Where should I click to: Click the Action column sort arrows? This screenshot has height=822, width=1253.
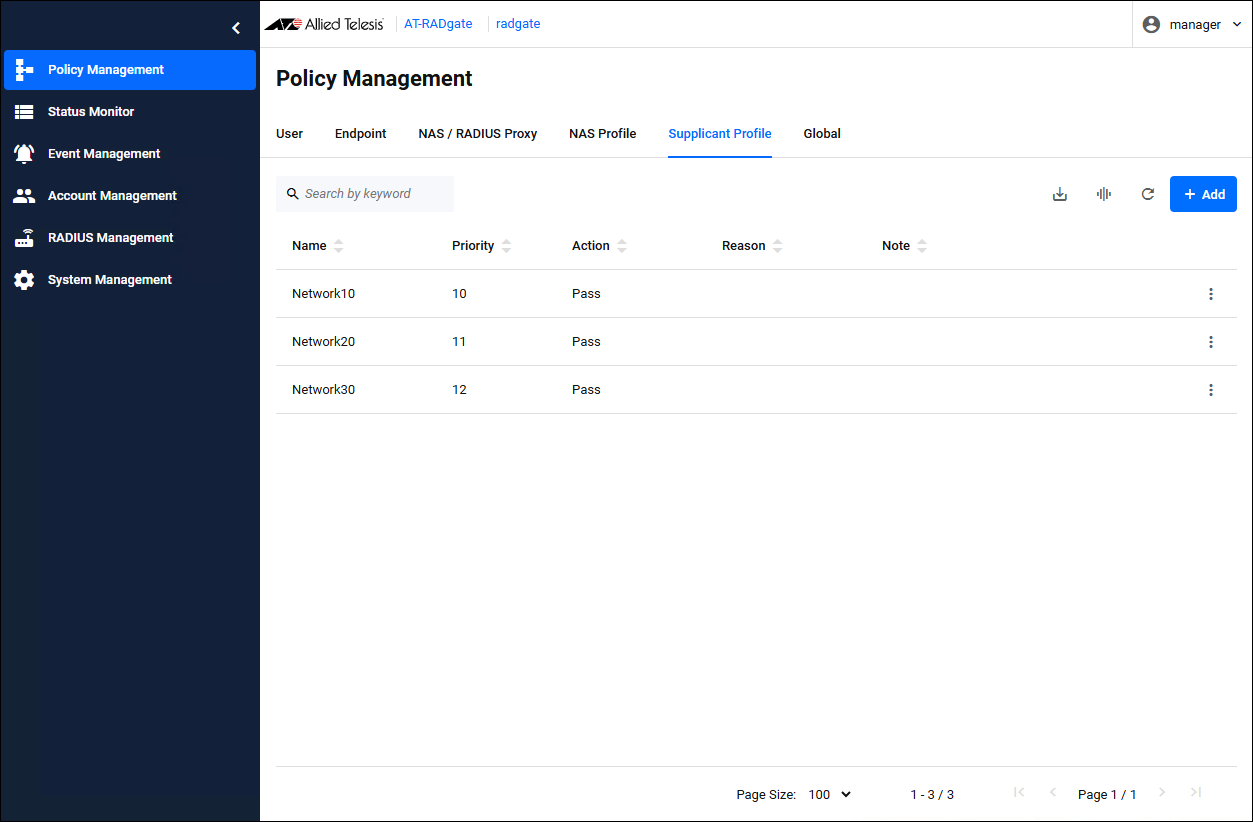(622, 246)
